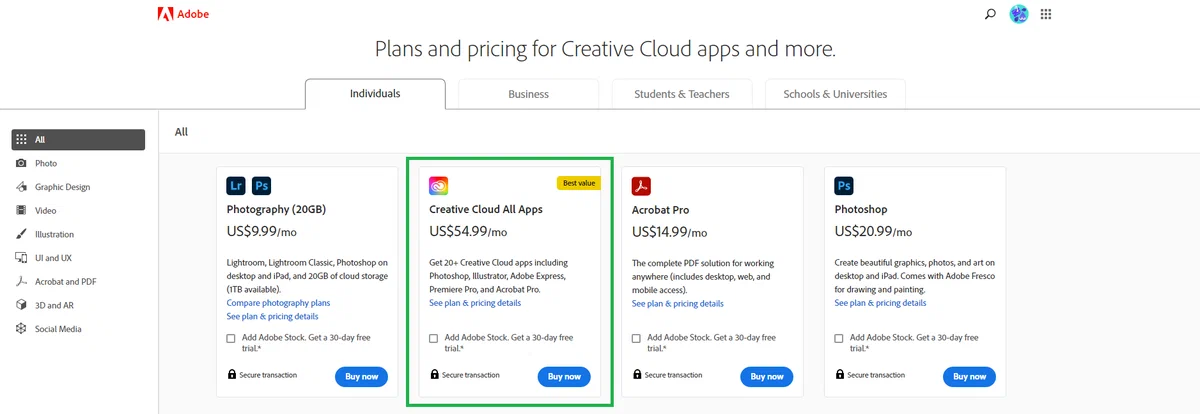Open the app launcher grid icon
1200x414 pixels.
pos(1046,14)
